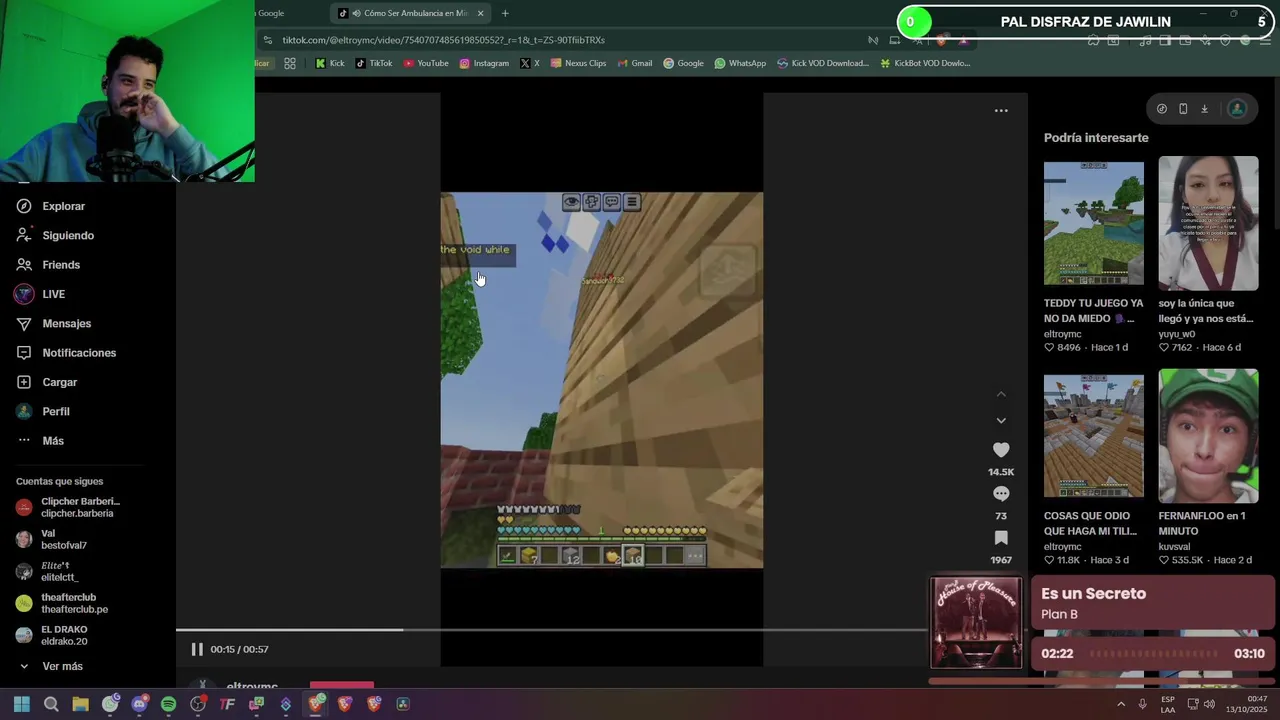Open the Kick VOD Download bookmark
This screenshot has height=720, width=1280.
823,63
